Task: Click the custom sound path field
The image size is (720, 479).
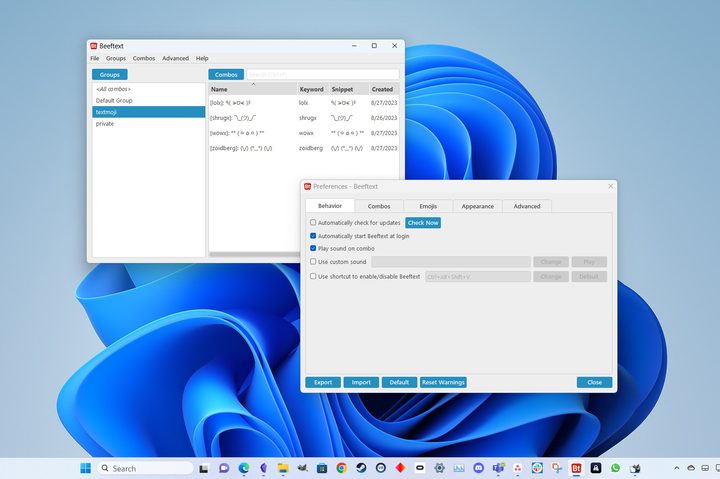Action: pos(451,262)
